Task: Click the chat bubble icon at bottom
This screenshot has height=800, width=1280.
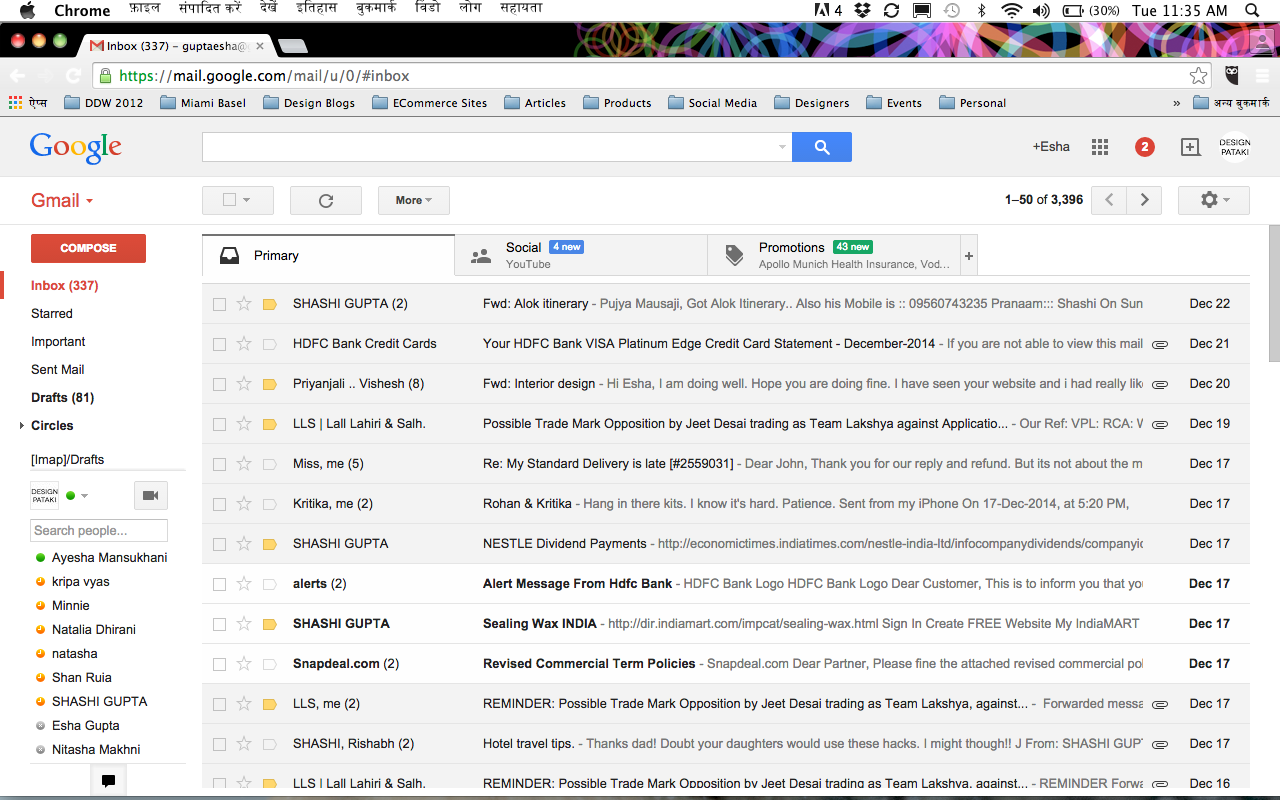Action: tap(108, 781)
